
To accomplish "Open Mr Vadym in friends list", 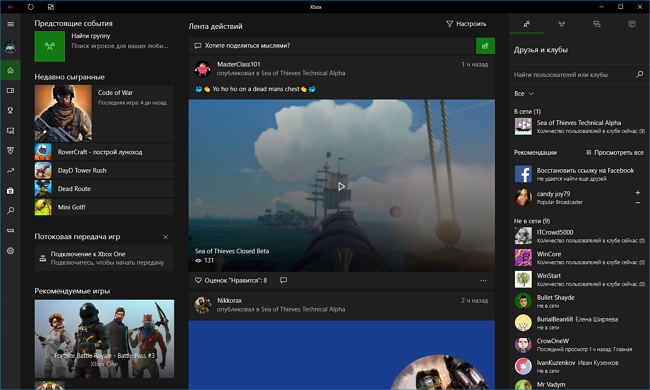I will 579,385.
